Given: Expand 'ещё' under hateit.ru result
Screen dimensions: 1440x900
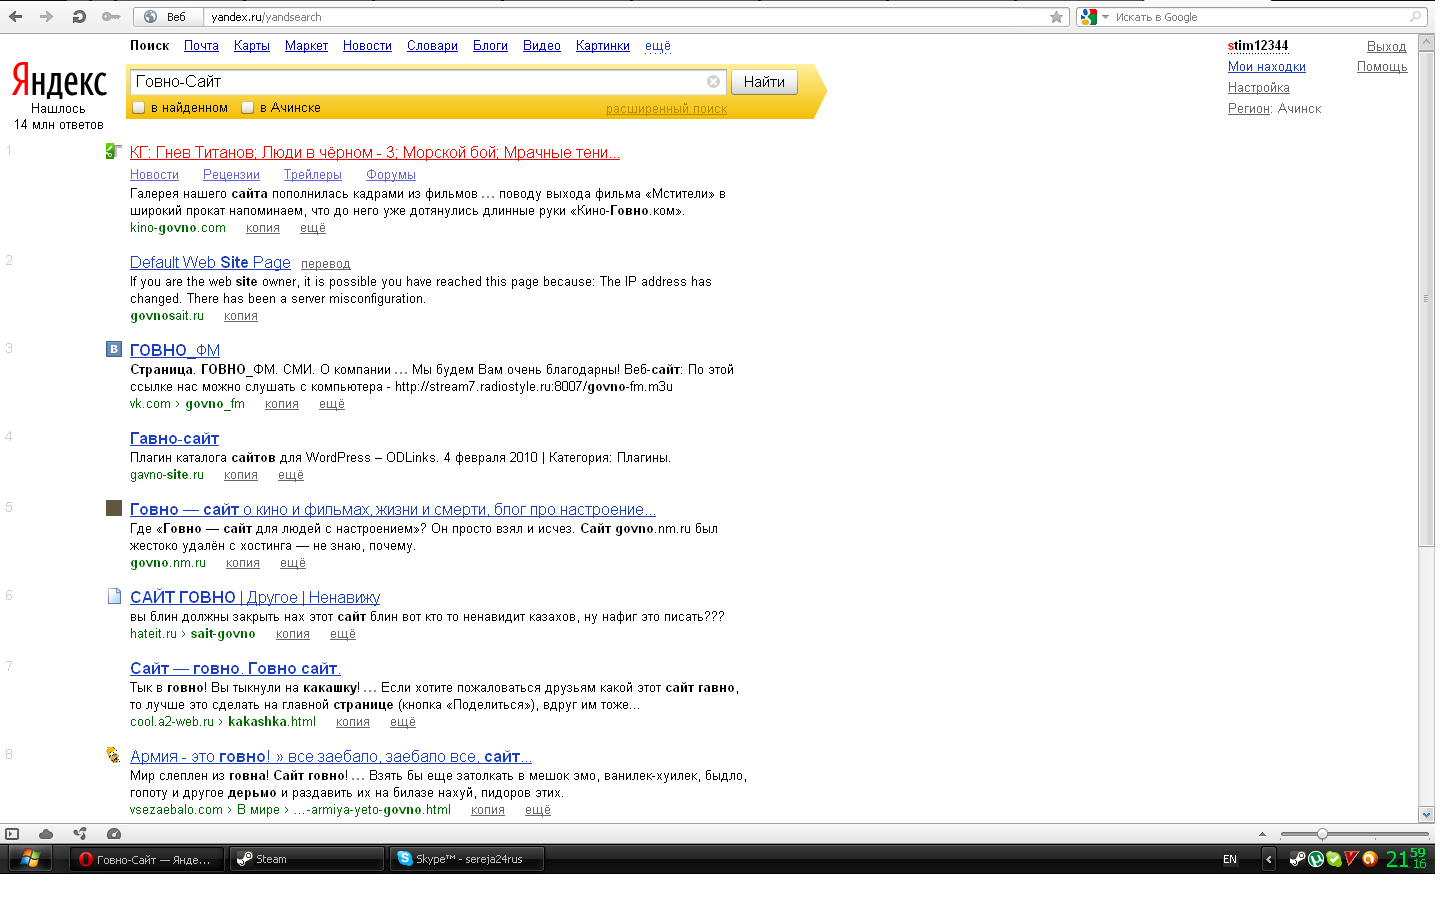Looking at the screenshot, I should click(343, 634).
